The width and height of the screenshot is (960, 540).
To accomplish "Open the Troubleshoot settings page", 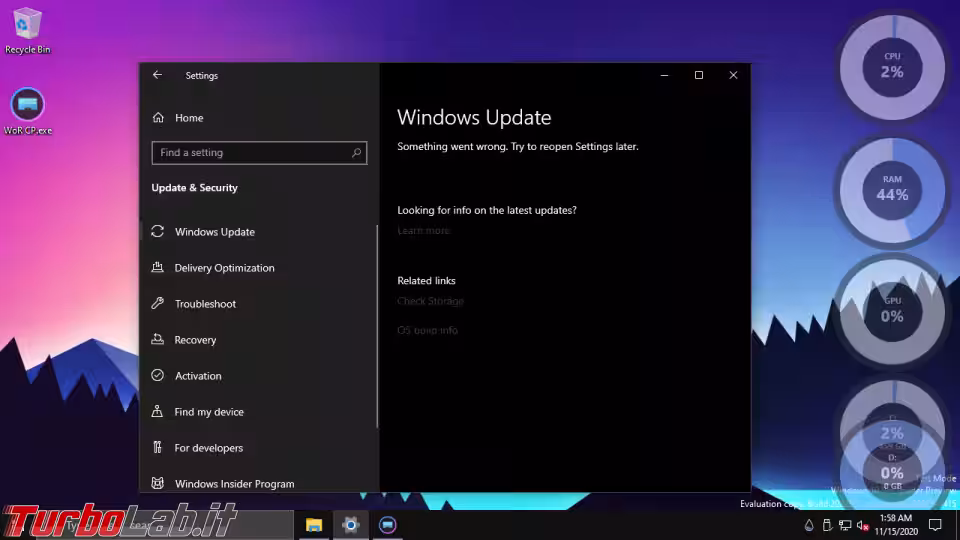I will 205,304.
